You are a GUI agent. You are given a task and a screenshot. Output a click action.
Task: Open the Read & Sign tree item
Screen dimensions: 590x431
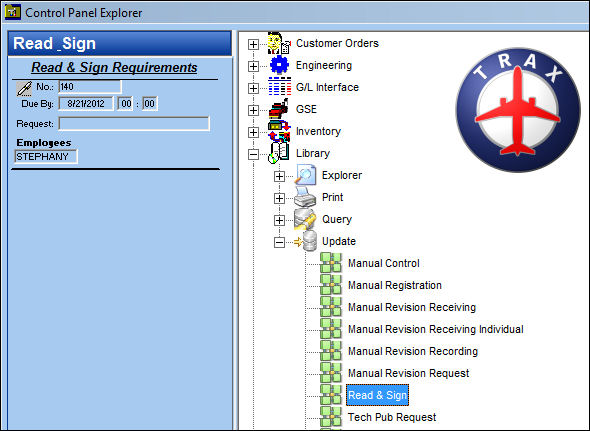[377, 395]
